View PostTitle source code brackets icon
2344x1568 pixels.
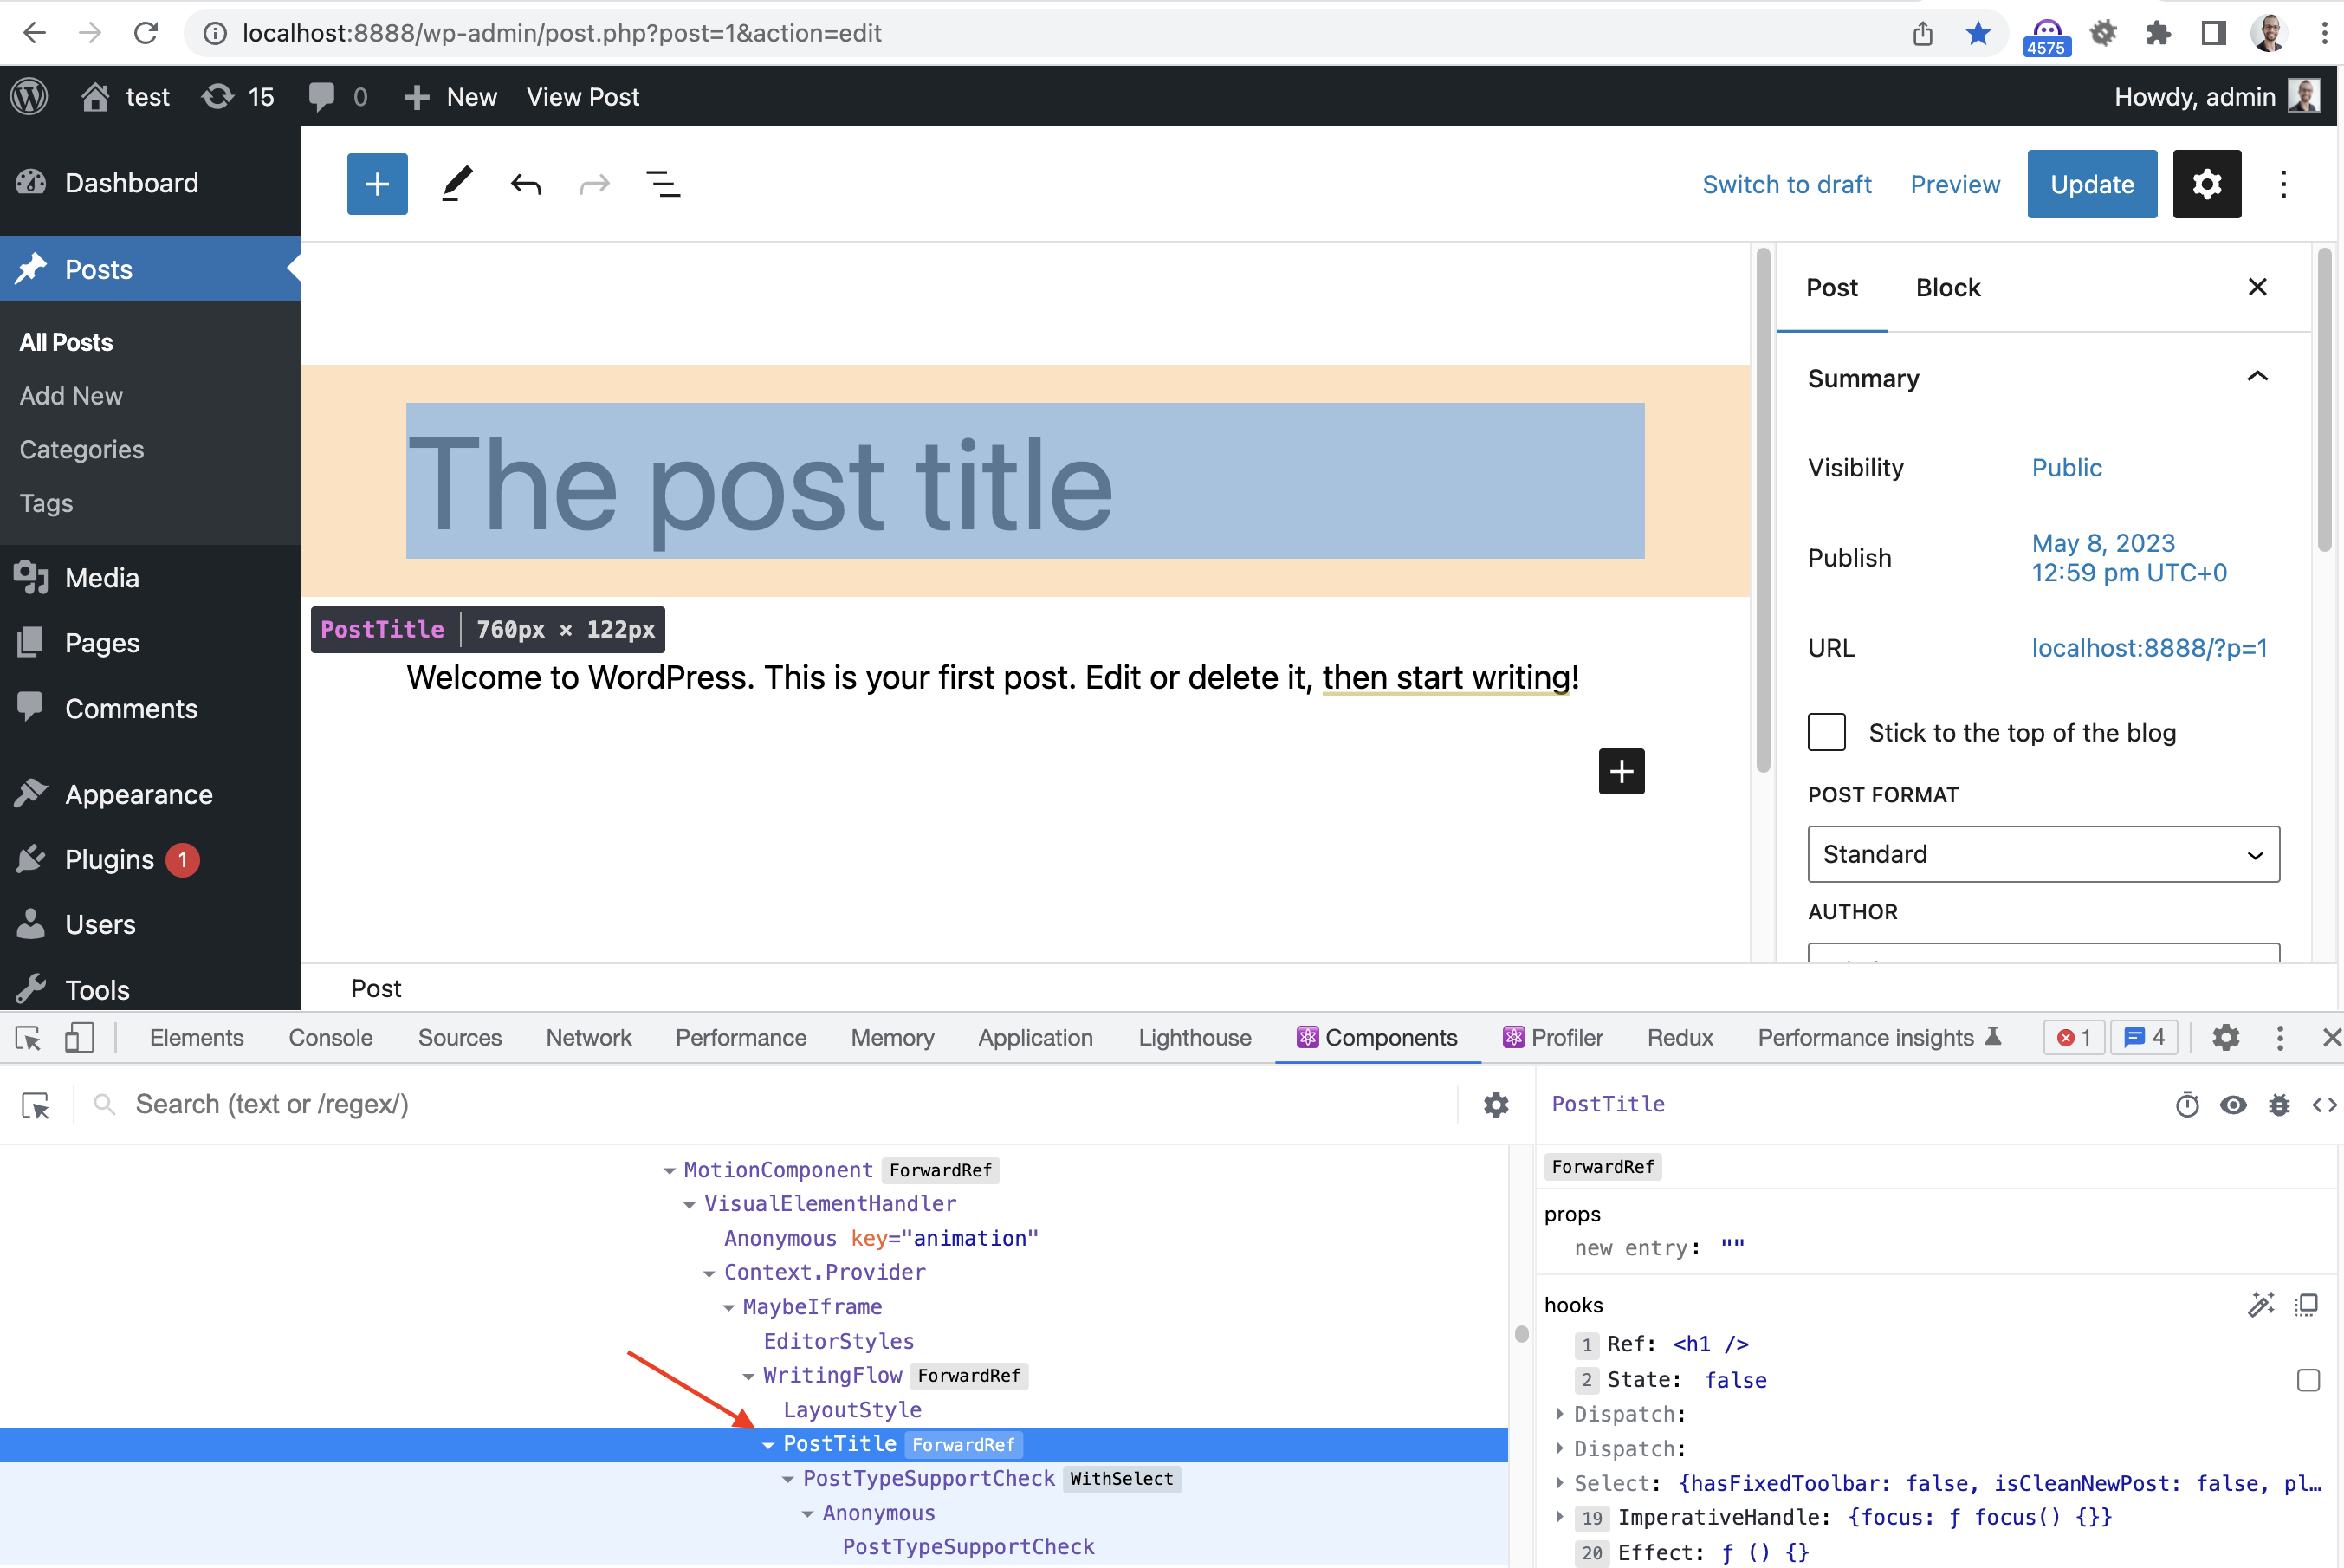(x=2324, y=1105)
